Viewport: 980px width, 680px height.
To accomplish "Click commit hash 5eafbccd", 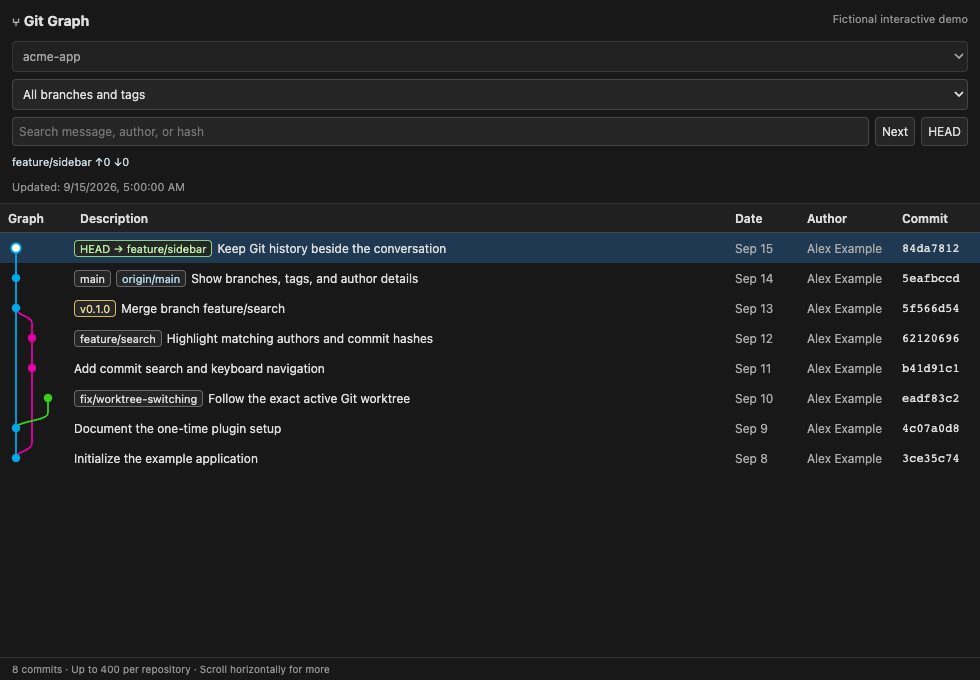I will coord(930,279).
